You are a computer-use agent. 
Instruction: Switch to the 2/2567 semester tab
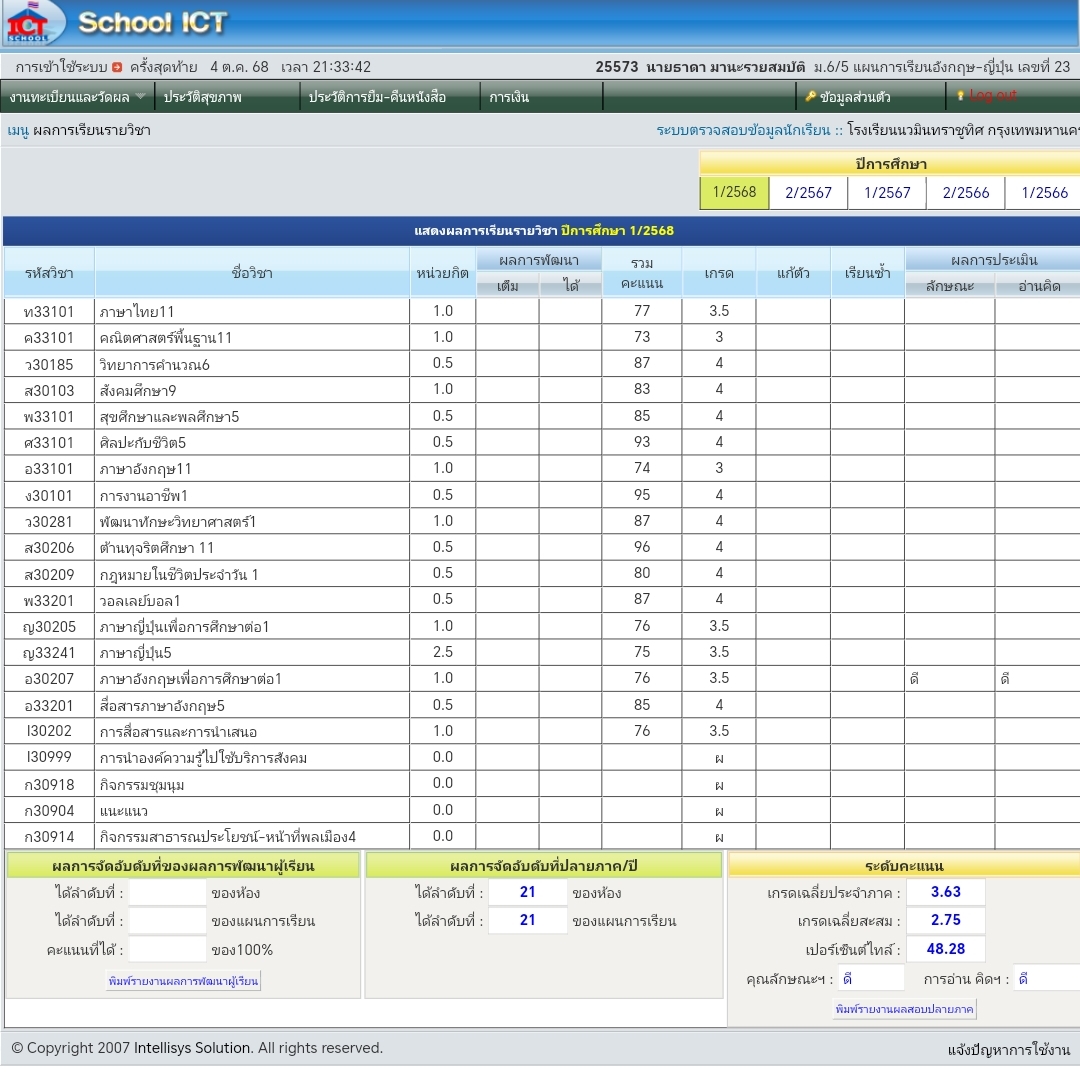point(808,193)
